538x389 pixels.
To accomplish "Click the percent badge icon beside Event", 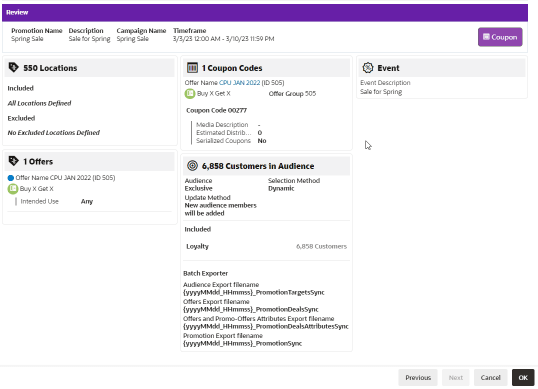I will 368,68.
